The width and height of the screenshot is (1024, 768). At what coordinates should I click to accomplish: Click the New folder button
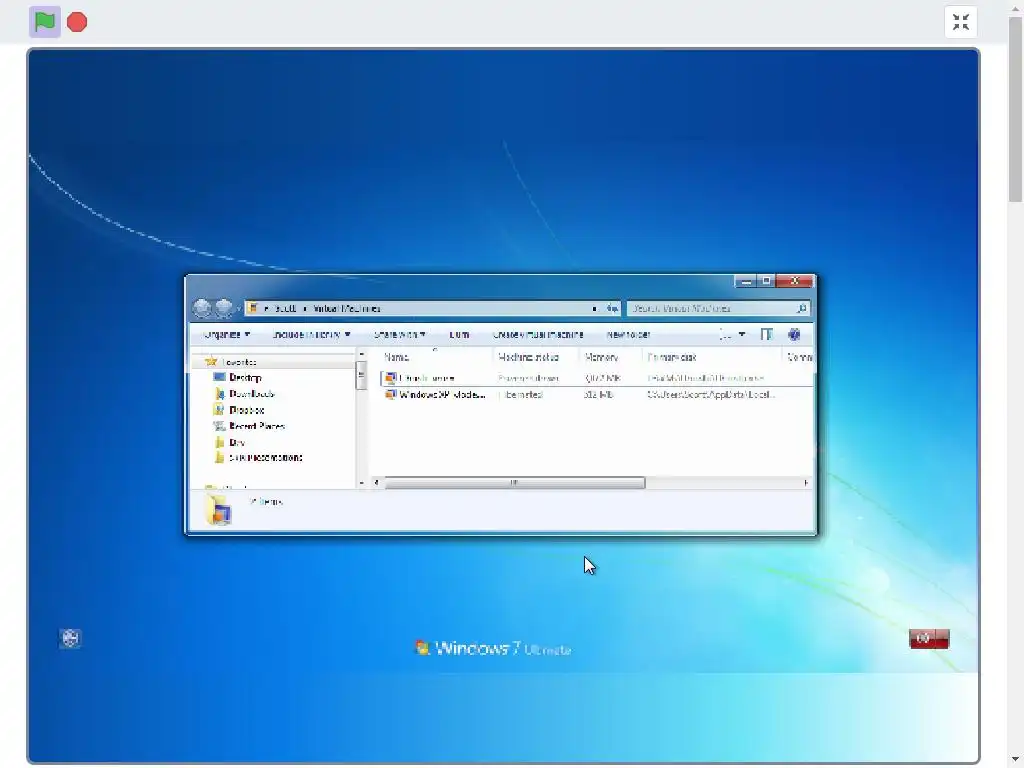[628, 334]
